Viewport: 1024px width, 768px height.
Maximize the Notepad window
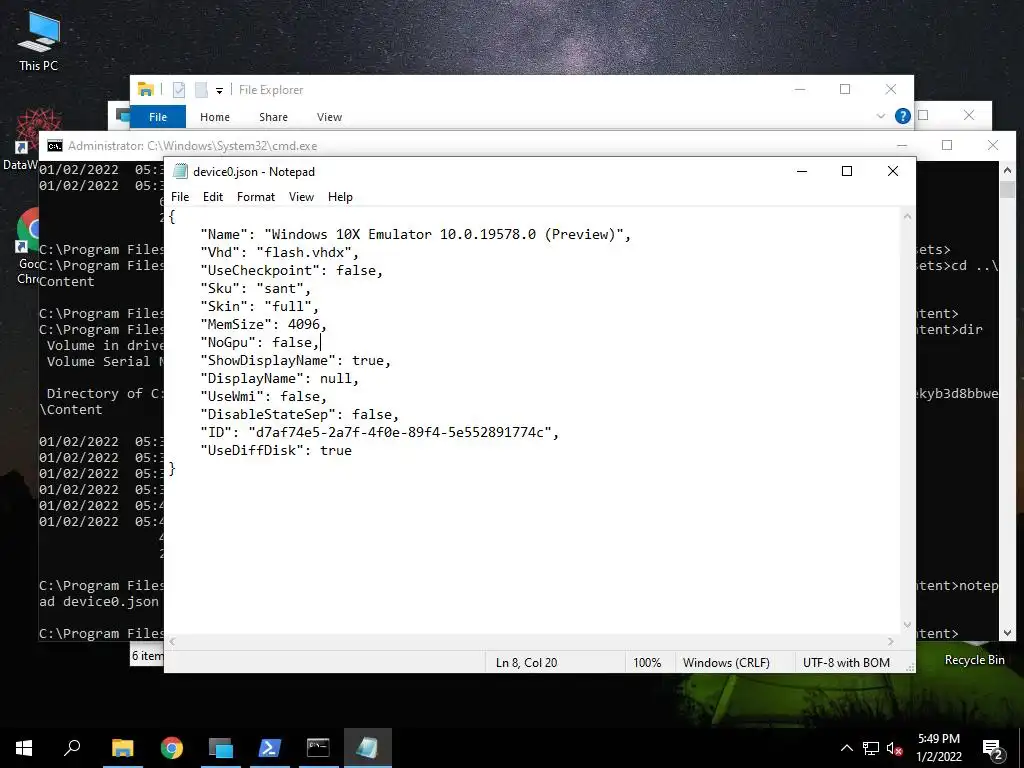pyautogui.click(x=847, y=171)
